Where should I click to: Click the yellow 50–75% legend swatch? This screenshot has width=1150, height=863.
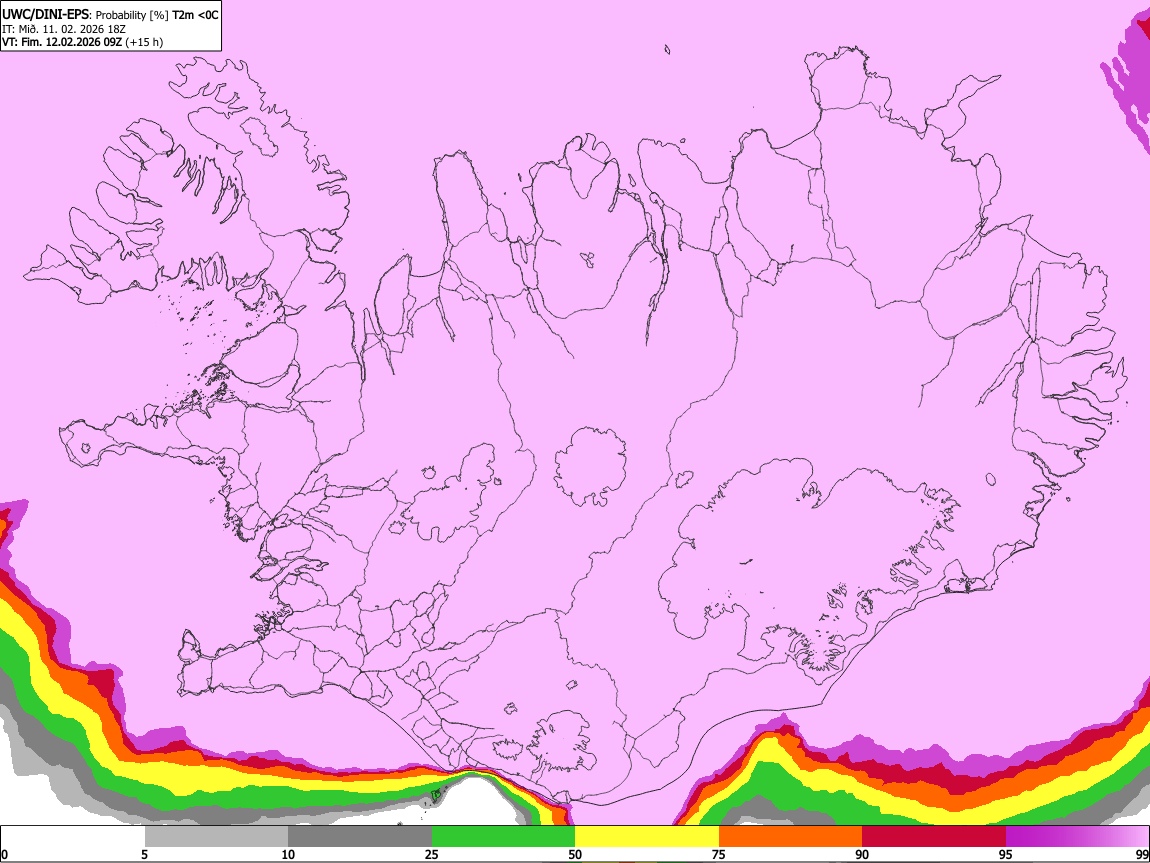tap(647, 837)
